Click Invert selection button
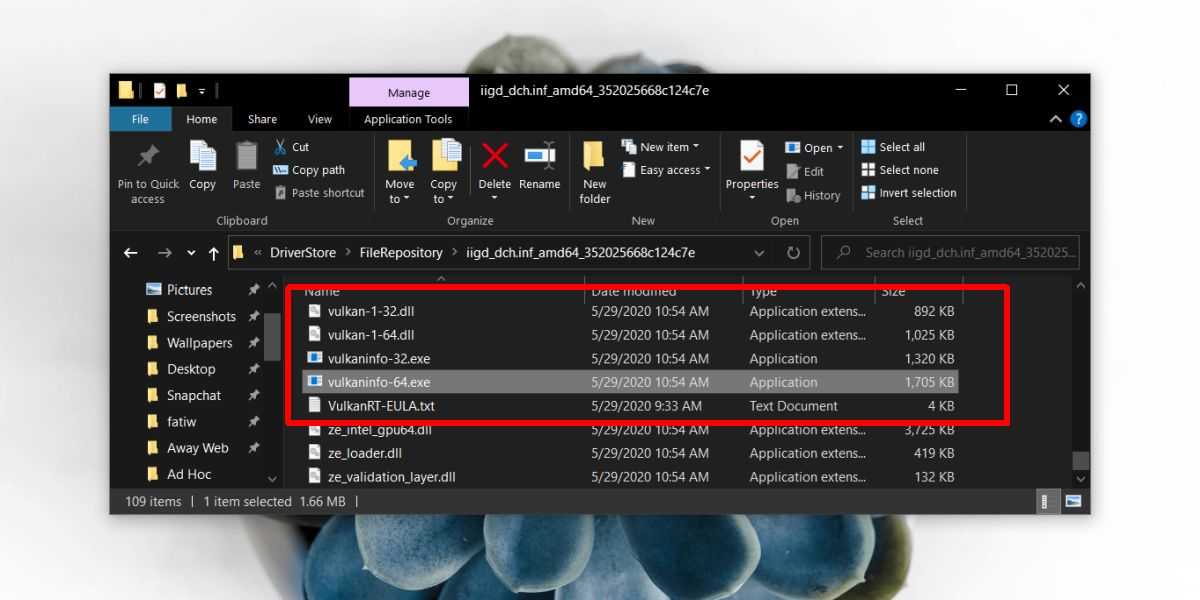1200x600 pixels. coord(908,193)
